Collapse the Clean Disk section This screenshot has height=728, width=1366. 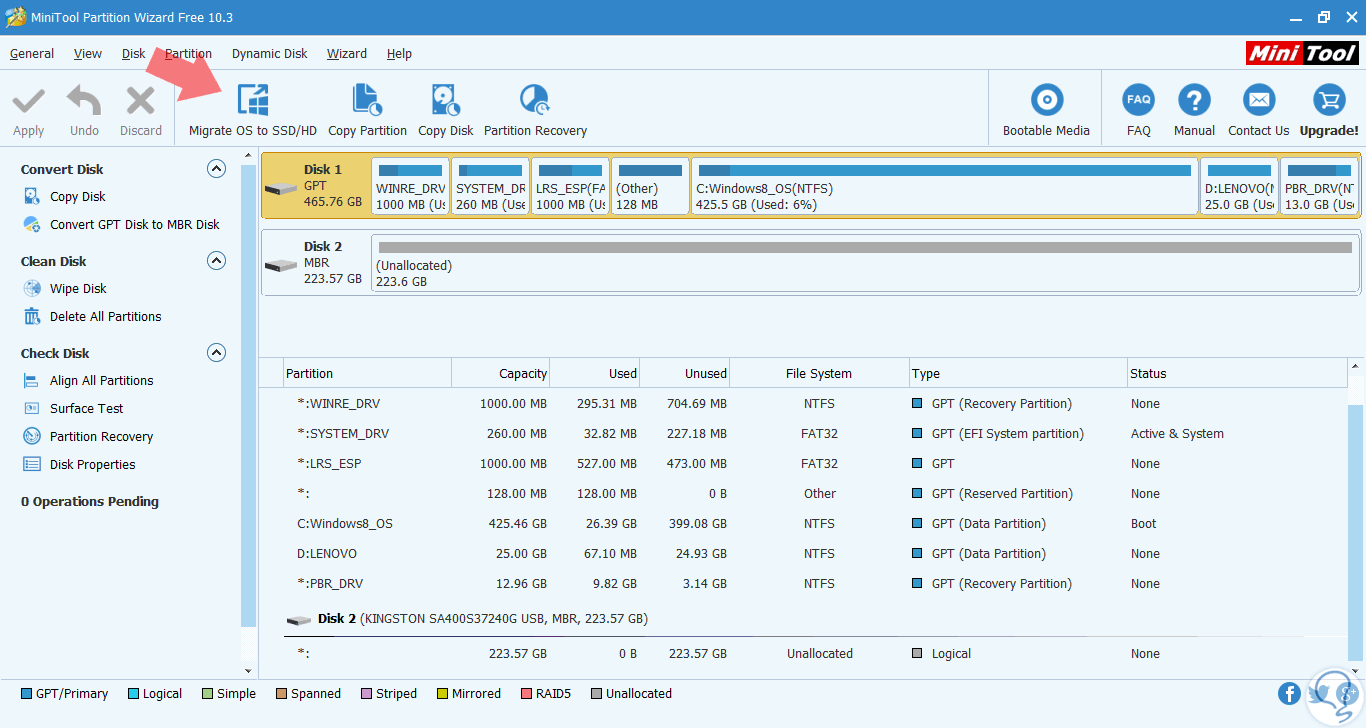click(x=216, y=261)
